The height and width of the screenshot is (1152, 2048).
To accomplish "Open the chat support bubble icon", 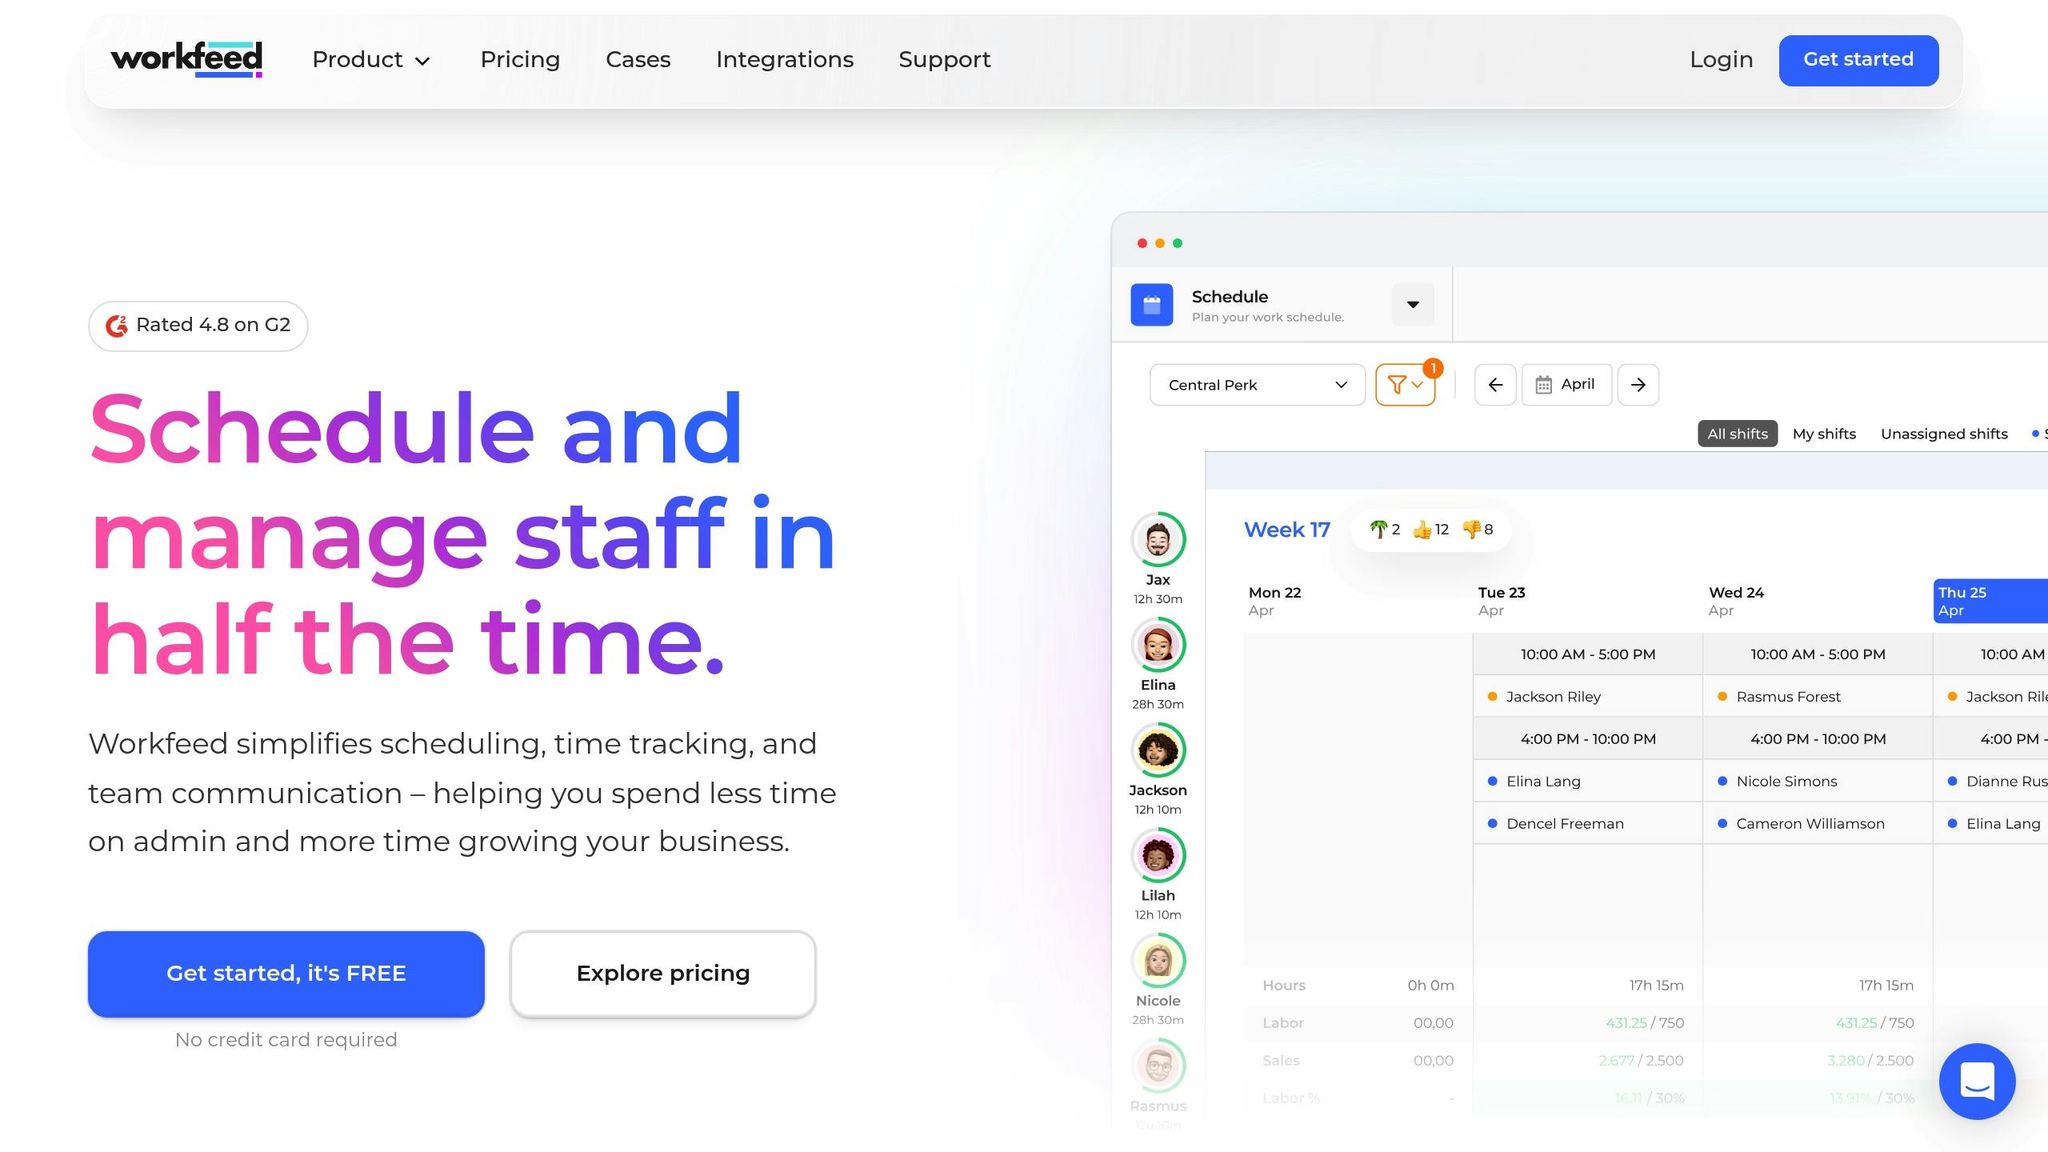I will coord(1977,1081).
